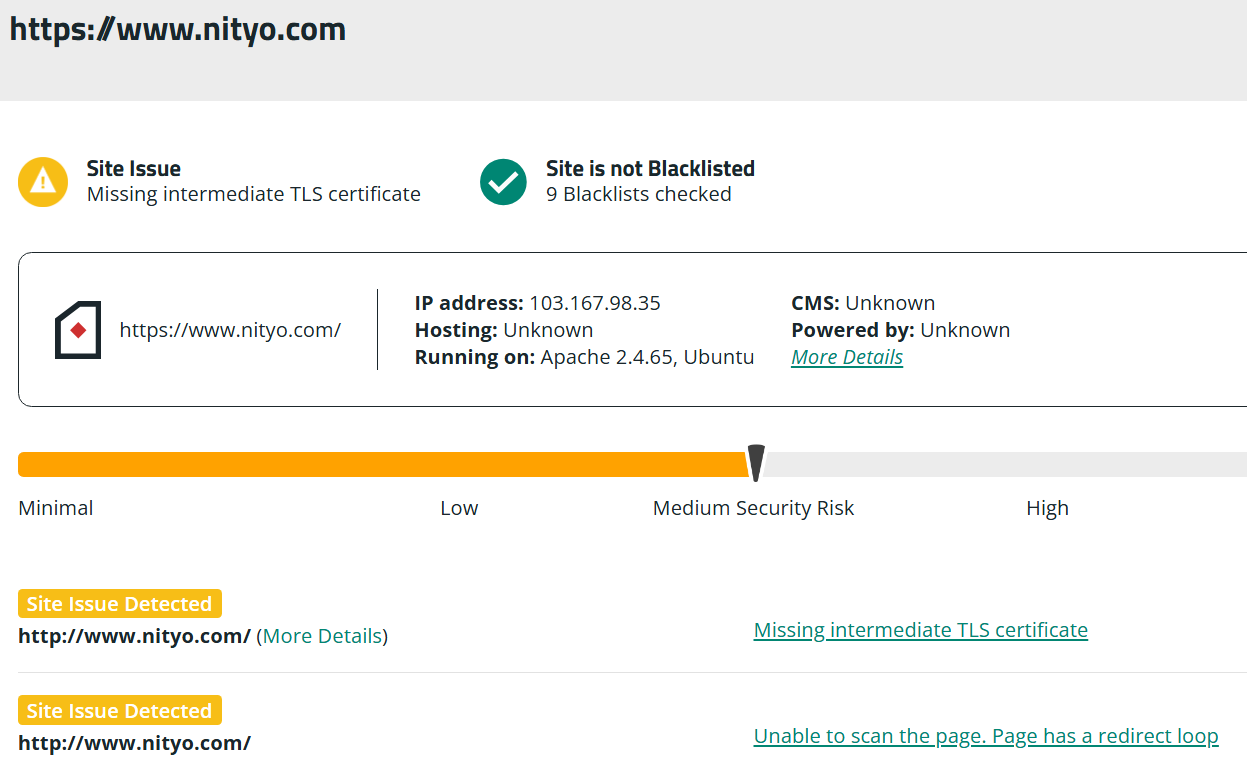1247x768 pixels.
Task: Click the Medium Security Risk label
Action: click(753, 508)
